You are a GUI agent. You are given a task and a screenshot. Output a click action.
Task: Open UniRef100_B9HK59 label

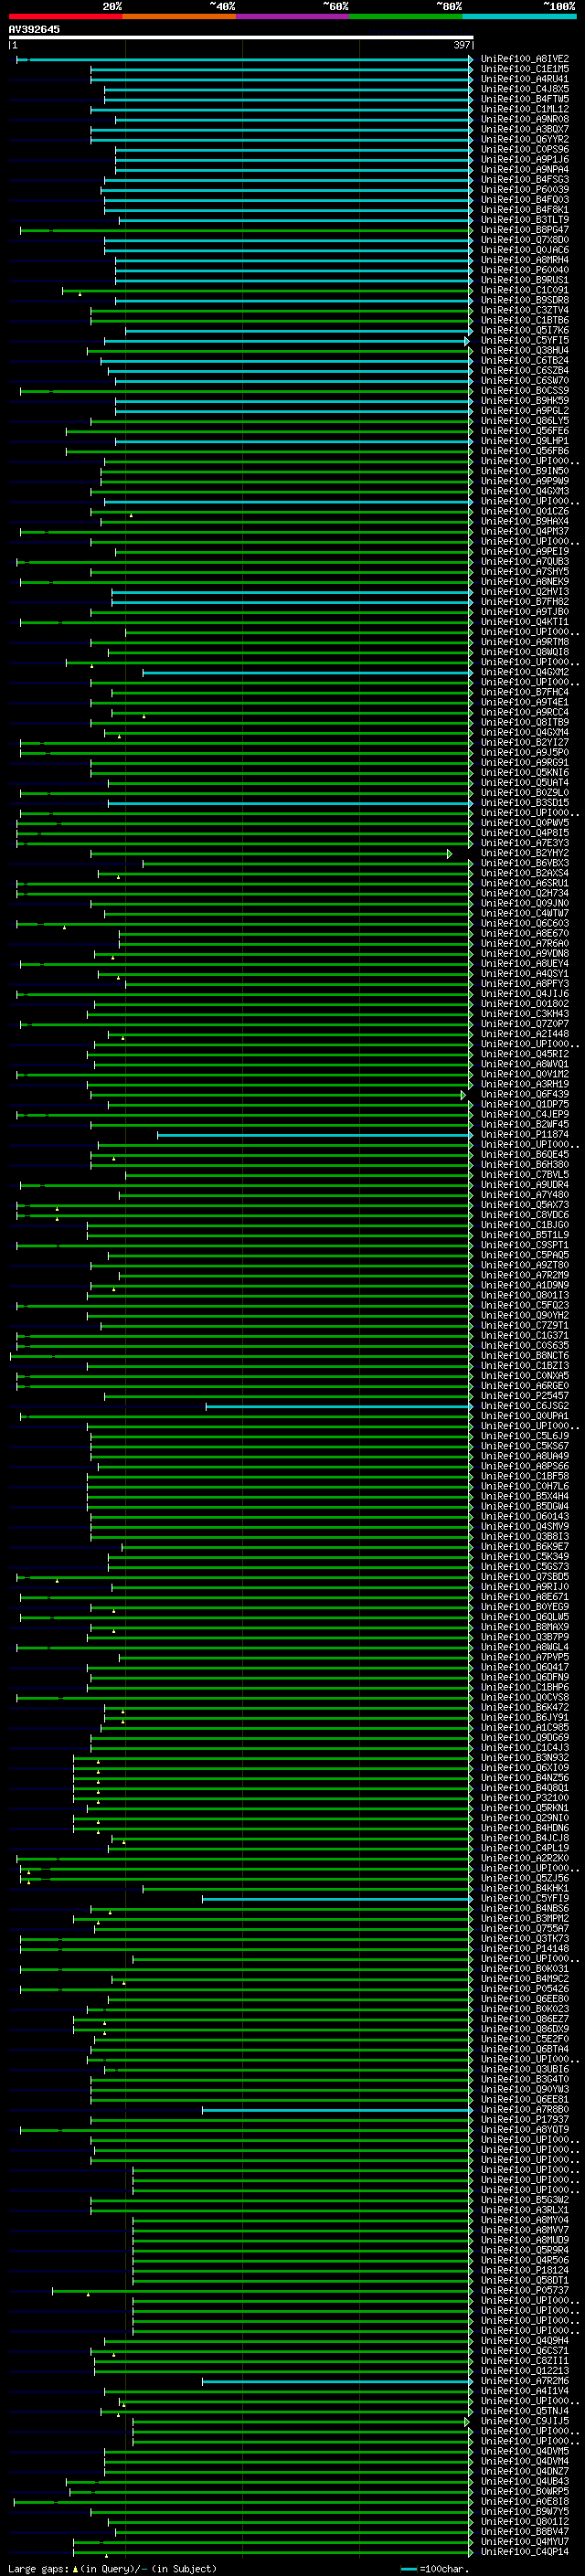524,401
